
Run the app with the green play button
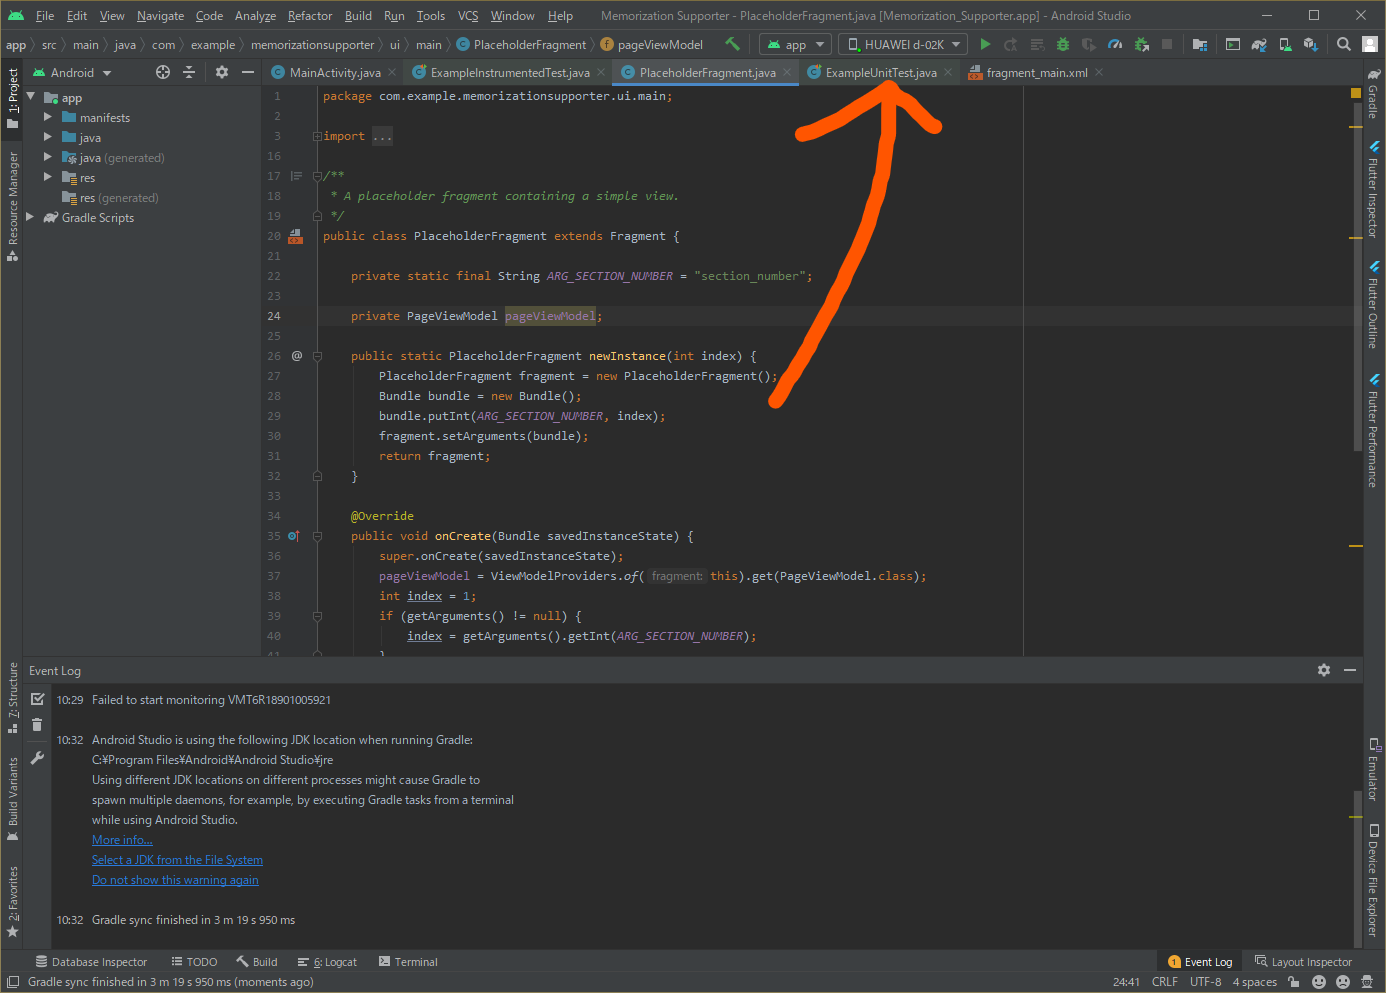(x=985, y=44)
